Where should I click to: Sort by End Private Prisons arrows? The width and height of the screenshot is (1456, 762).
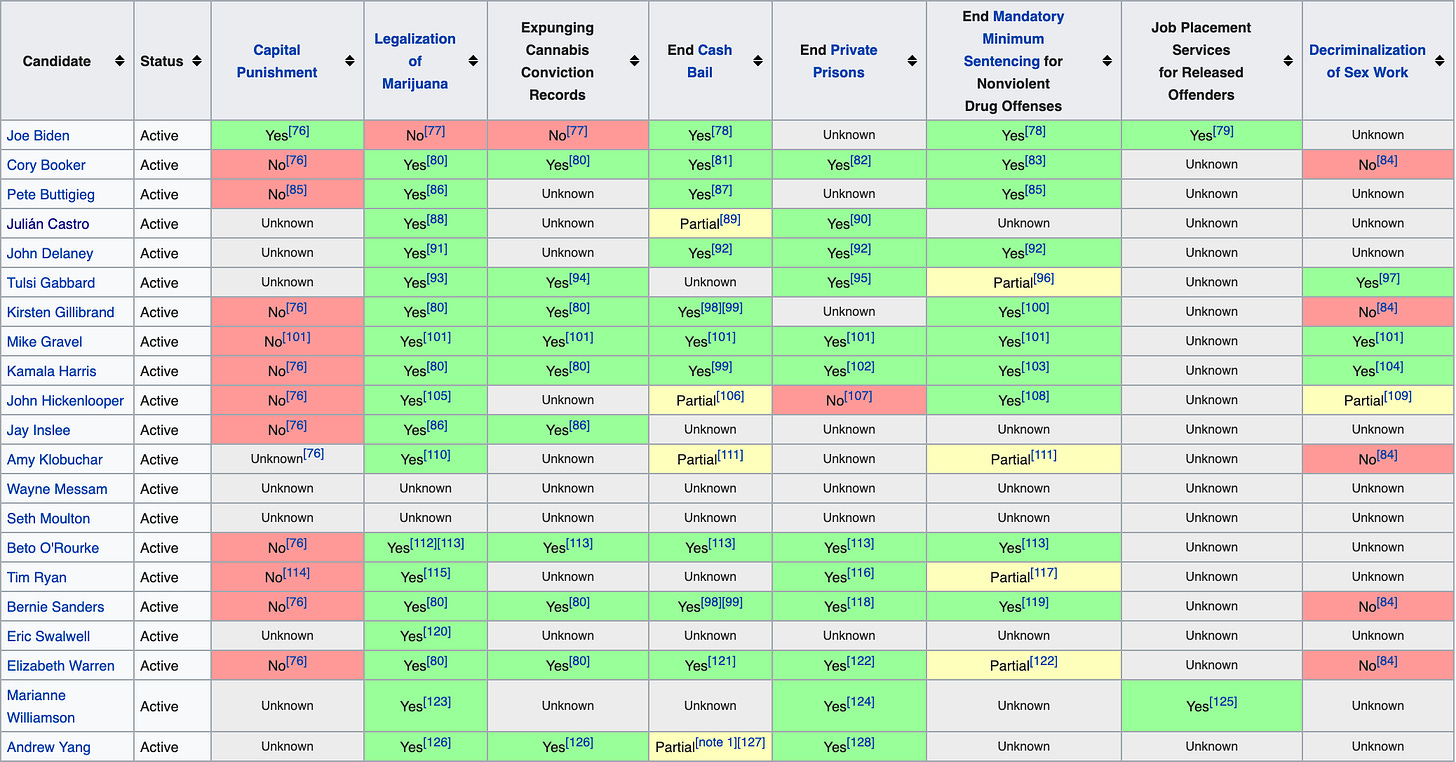click(913, 61)
